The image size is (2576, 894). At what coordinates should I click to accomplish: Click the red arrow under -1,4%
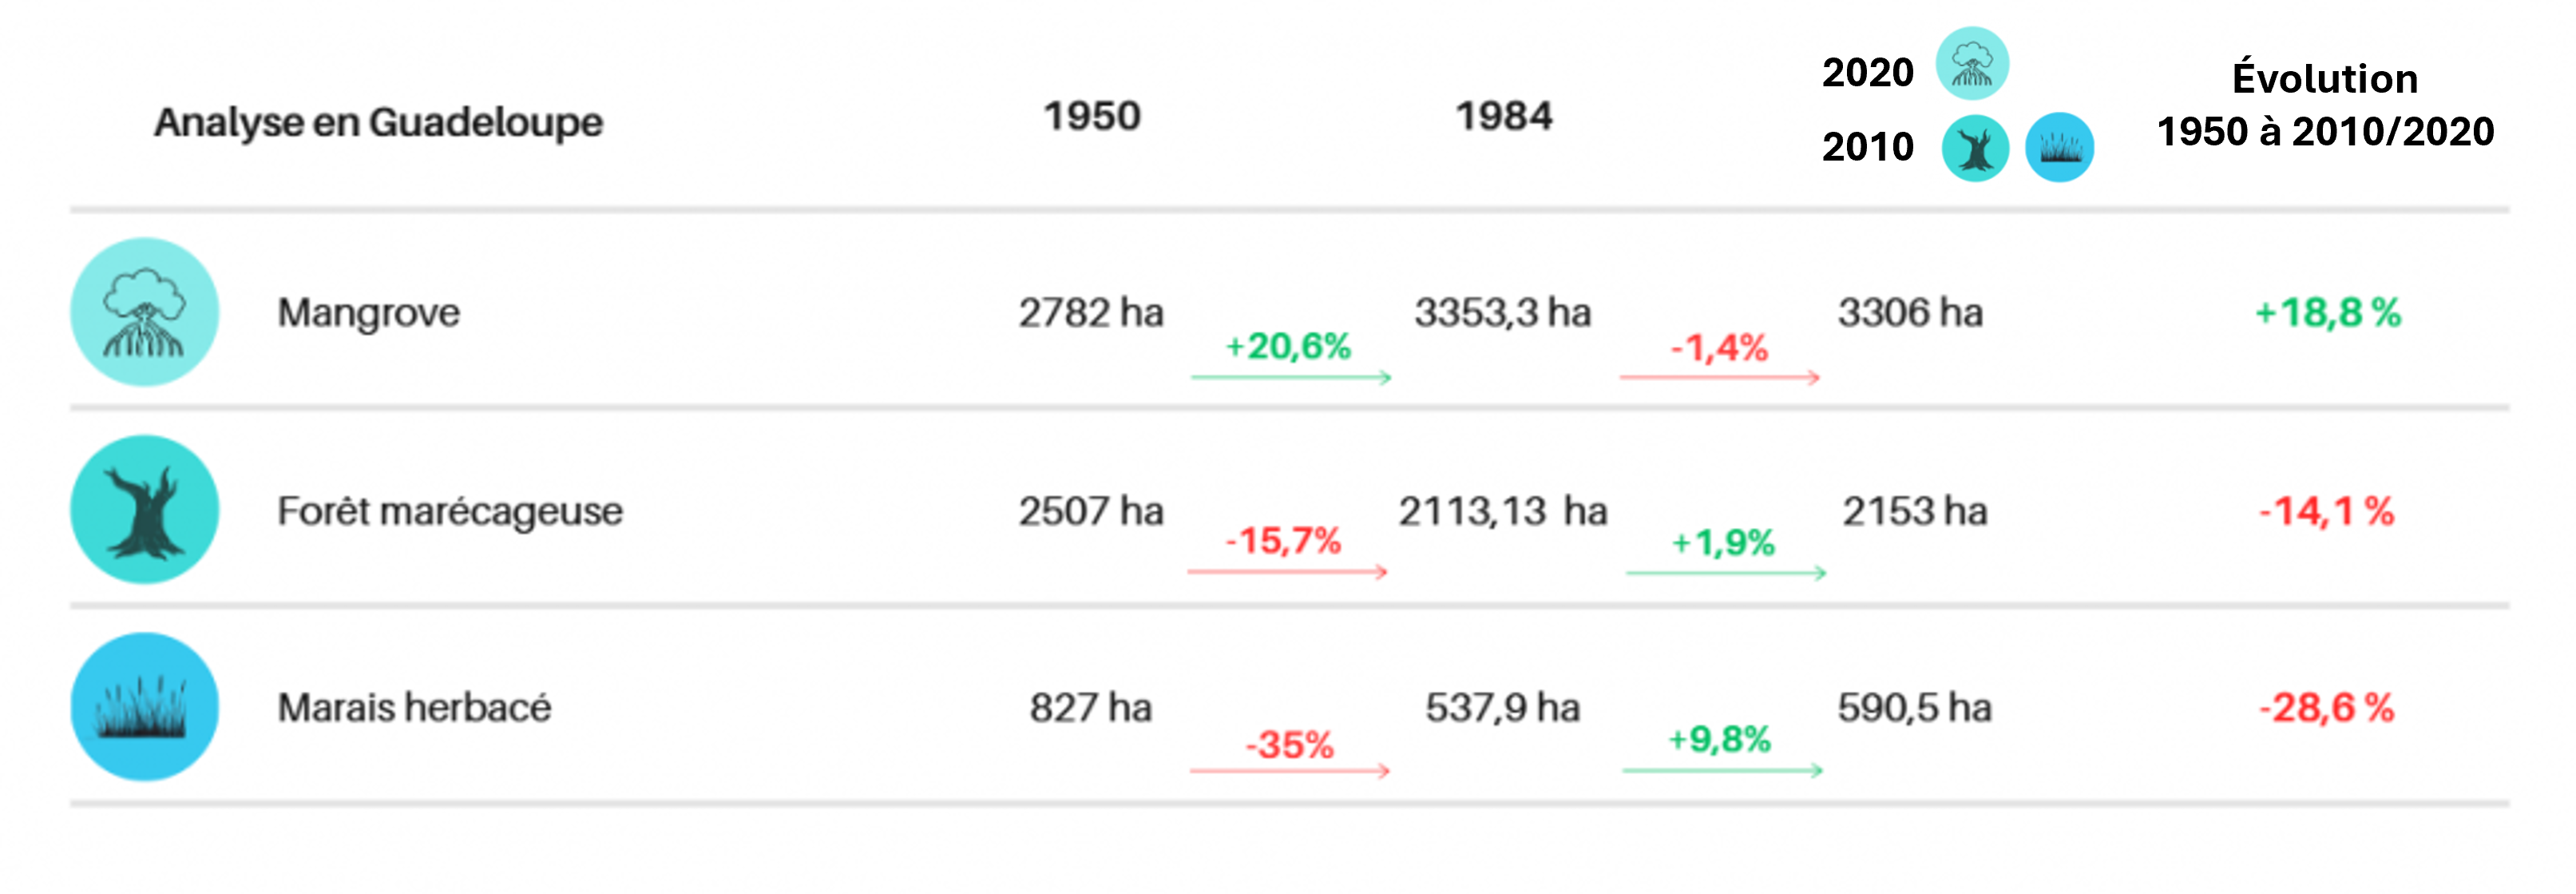(x=1719, y=377)
